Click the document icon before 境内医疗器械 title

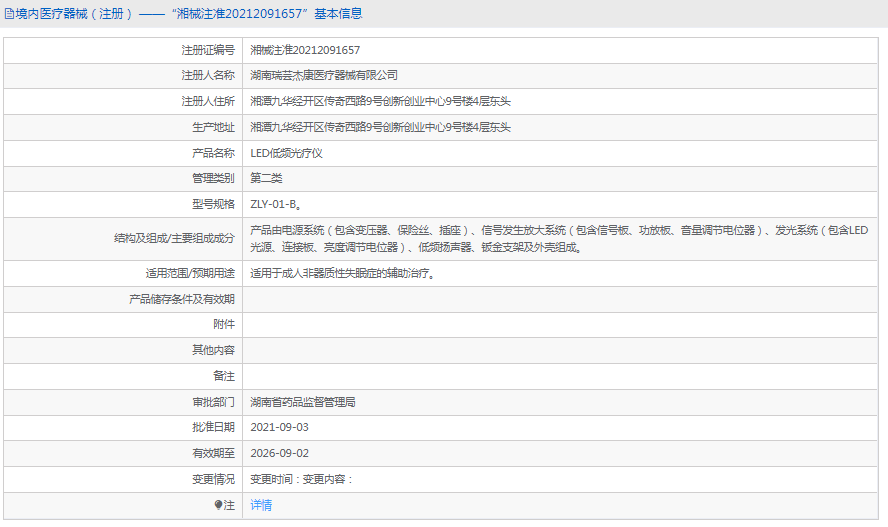click(9, 14)
